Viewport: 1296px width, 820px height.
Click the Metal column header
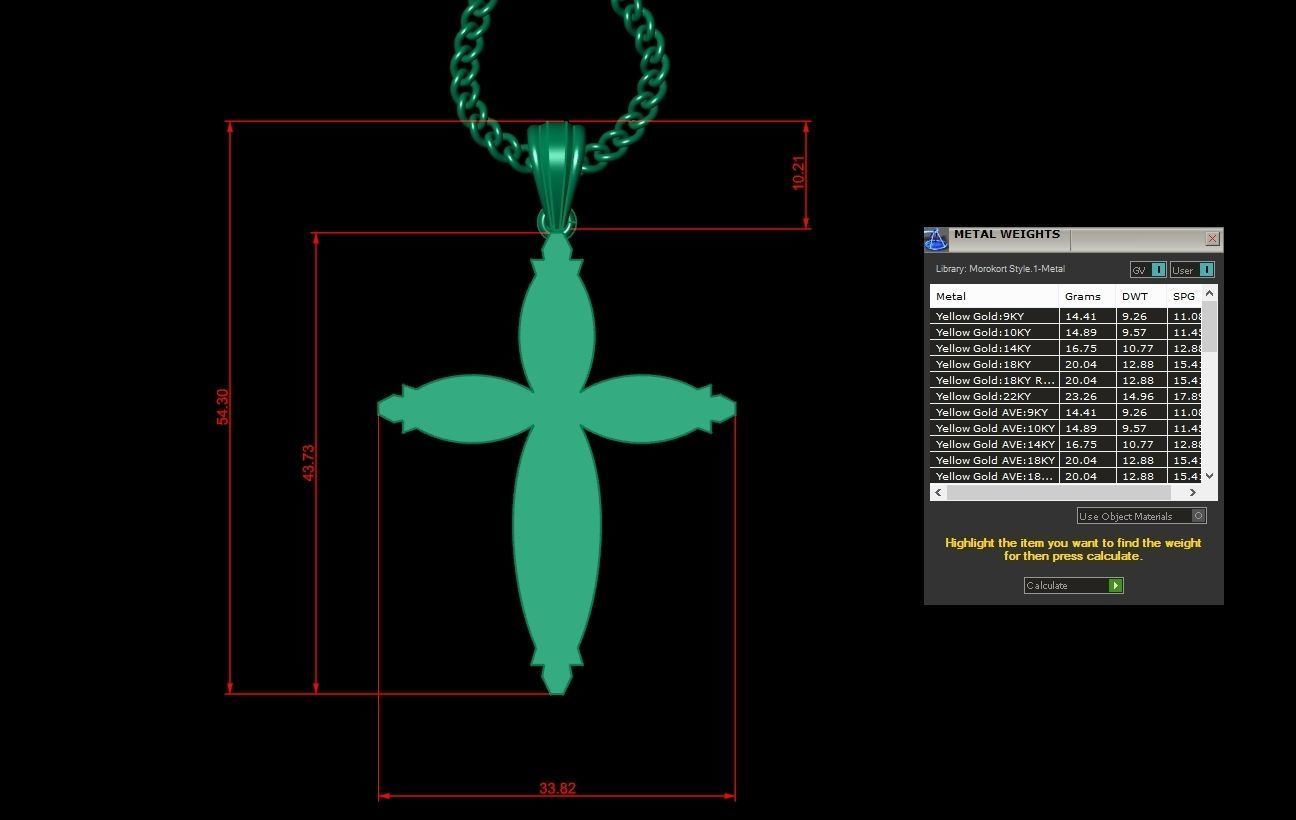tap(994, 296)
